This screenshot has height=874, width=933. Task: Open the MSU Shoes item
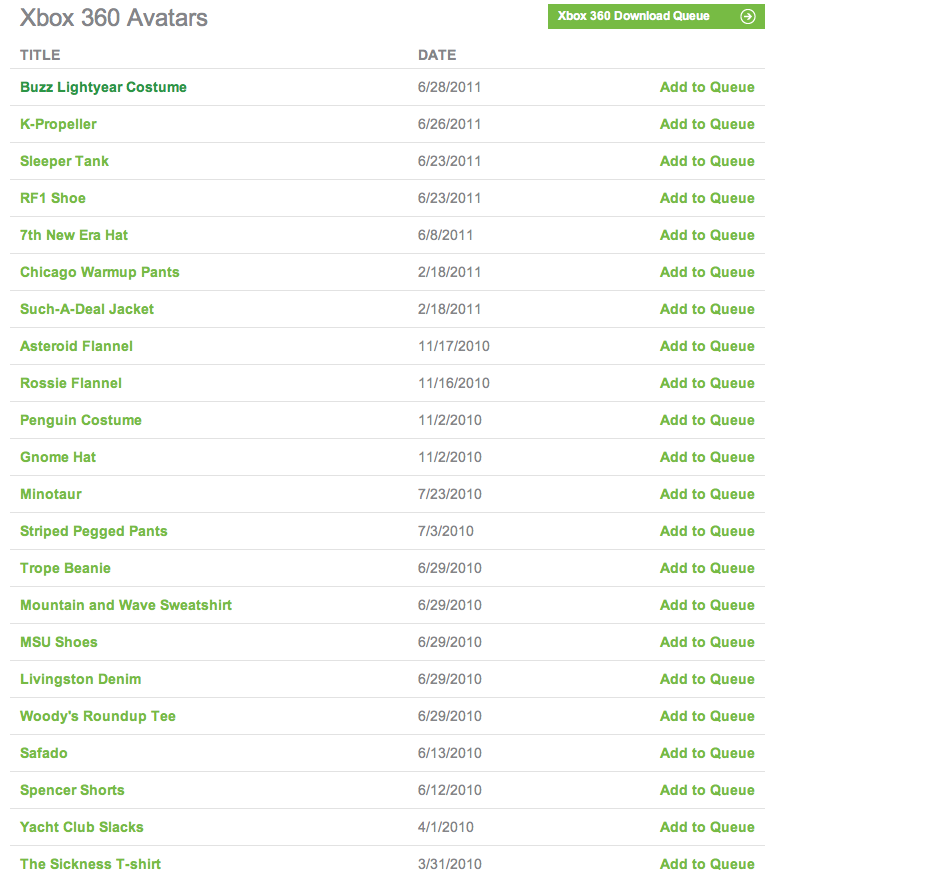[59, 642]
